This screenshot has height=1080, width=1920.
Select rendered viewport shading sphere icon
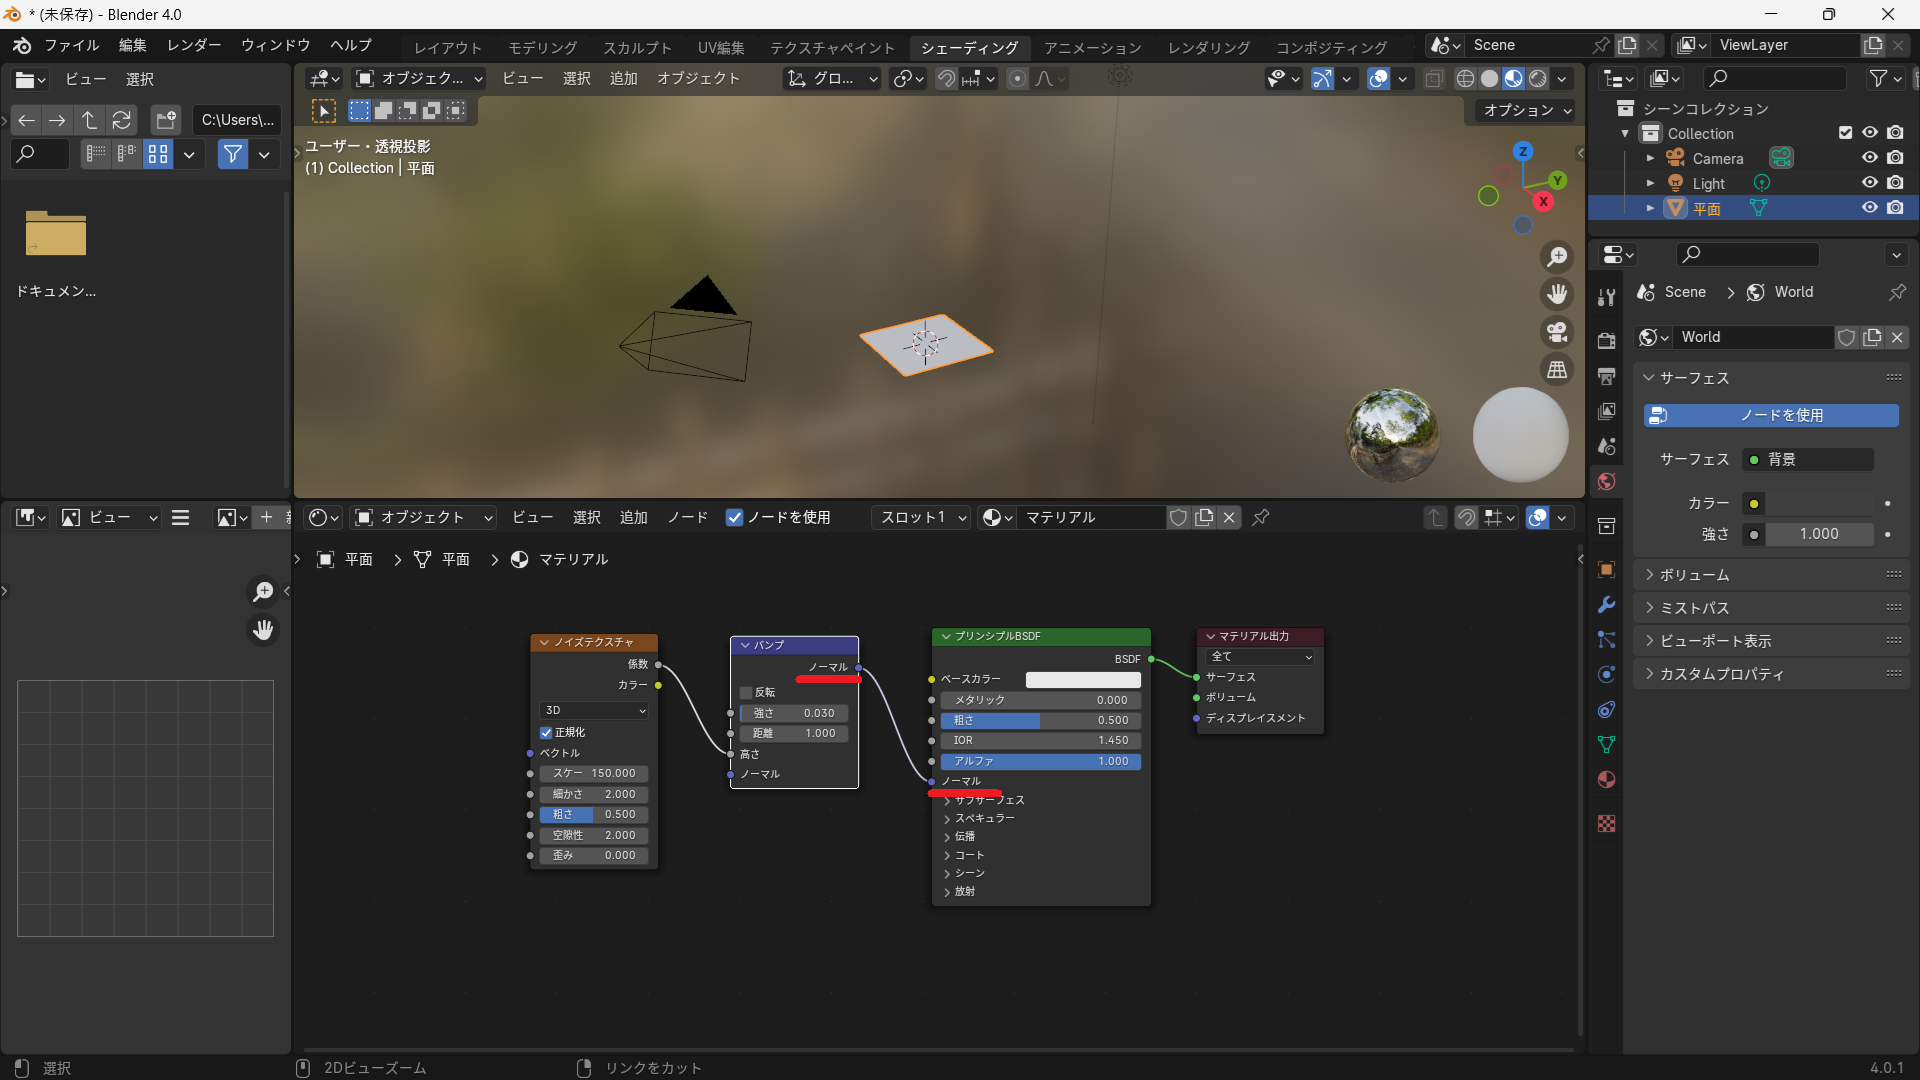tap(1538, 79)
